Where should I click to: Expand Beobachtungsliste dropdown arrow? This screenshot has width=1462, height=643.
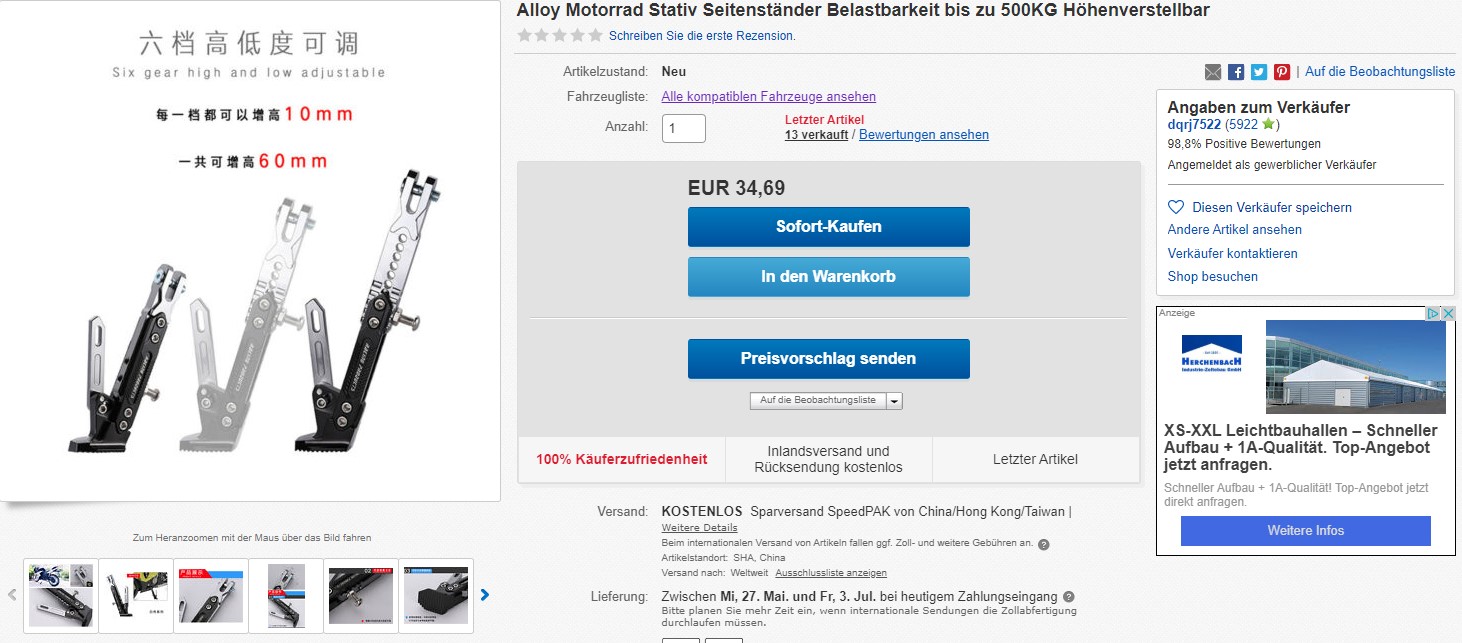(x=894, y=401)
